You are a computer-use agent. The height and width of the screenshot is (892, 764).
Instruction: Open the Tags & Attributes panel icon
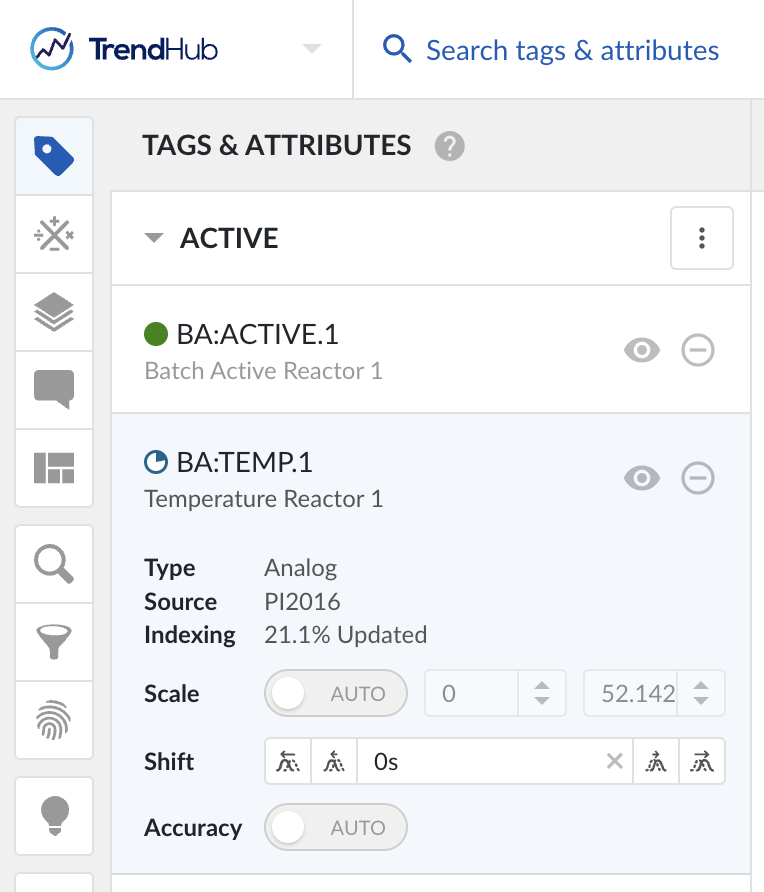(x=54, y=156)
